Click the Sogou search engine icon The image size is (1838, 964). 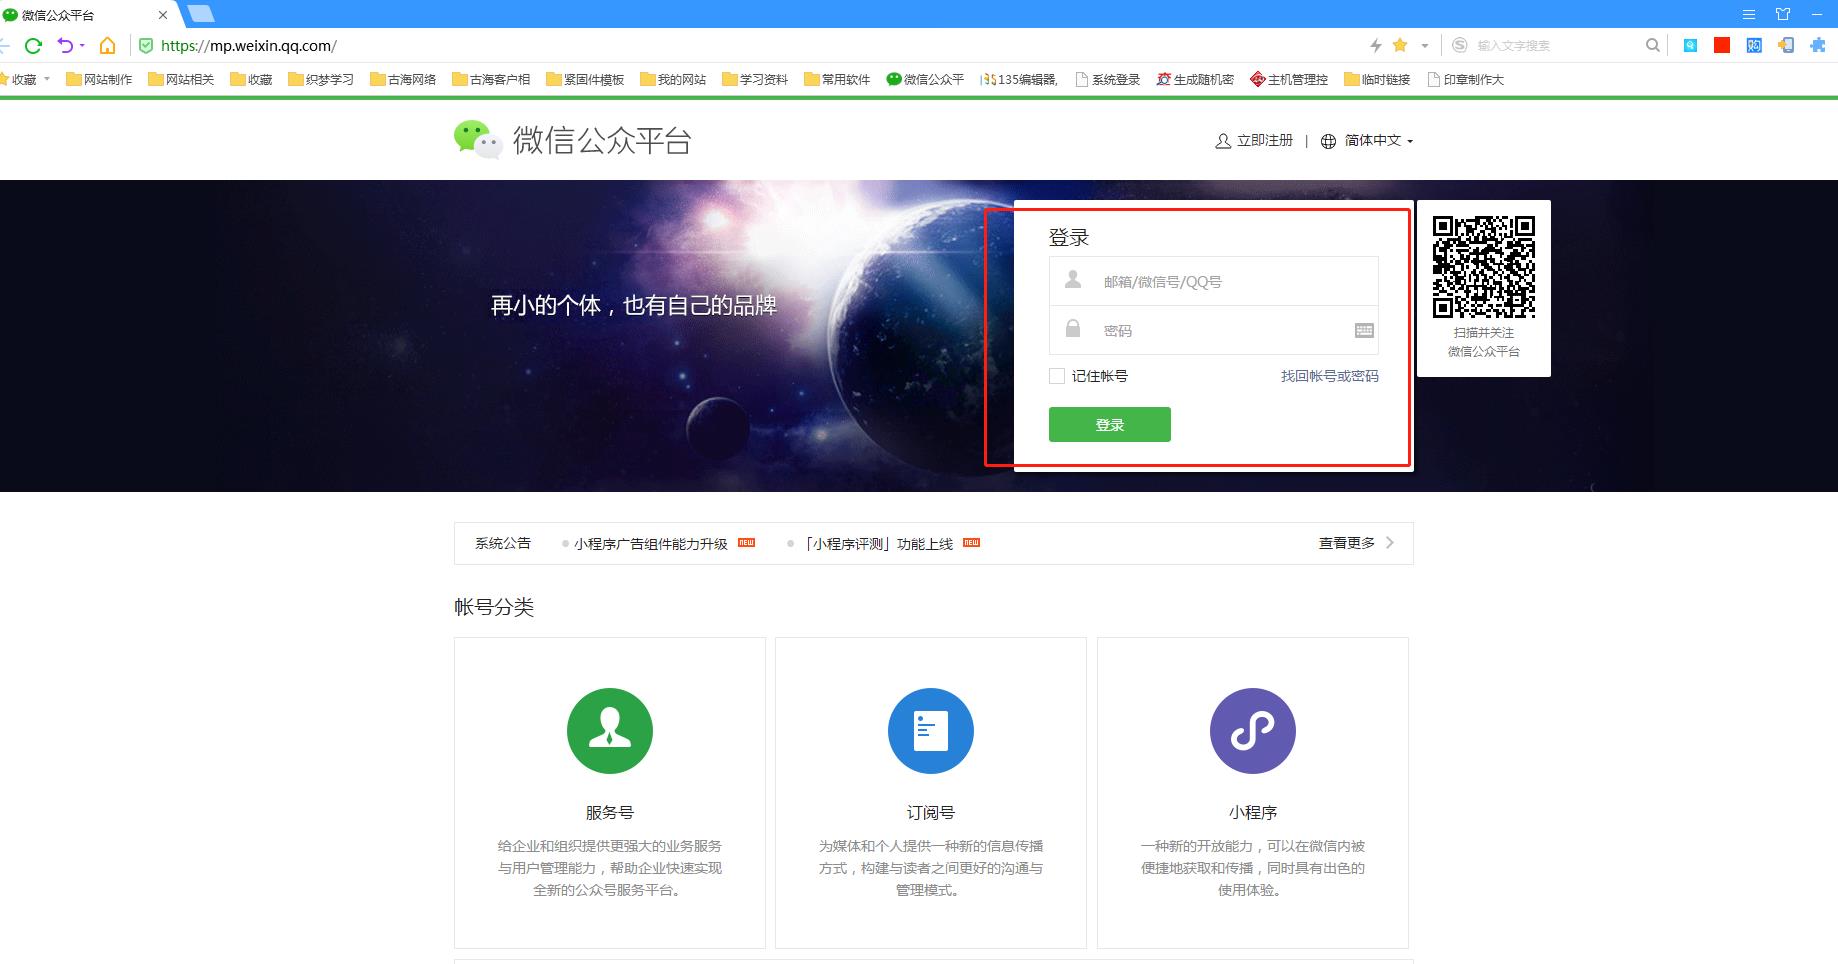point(1460,45)
